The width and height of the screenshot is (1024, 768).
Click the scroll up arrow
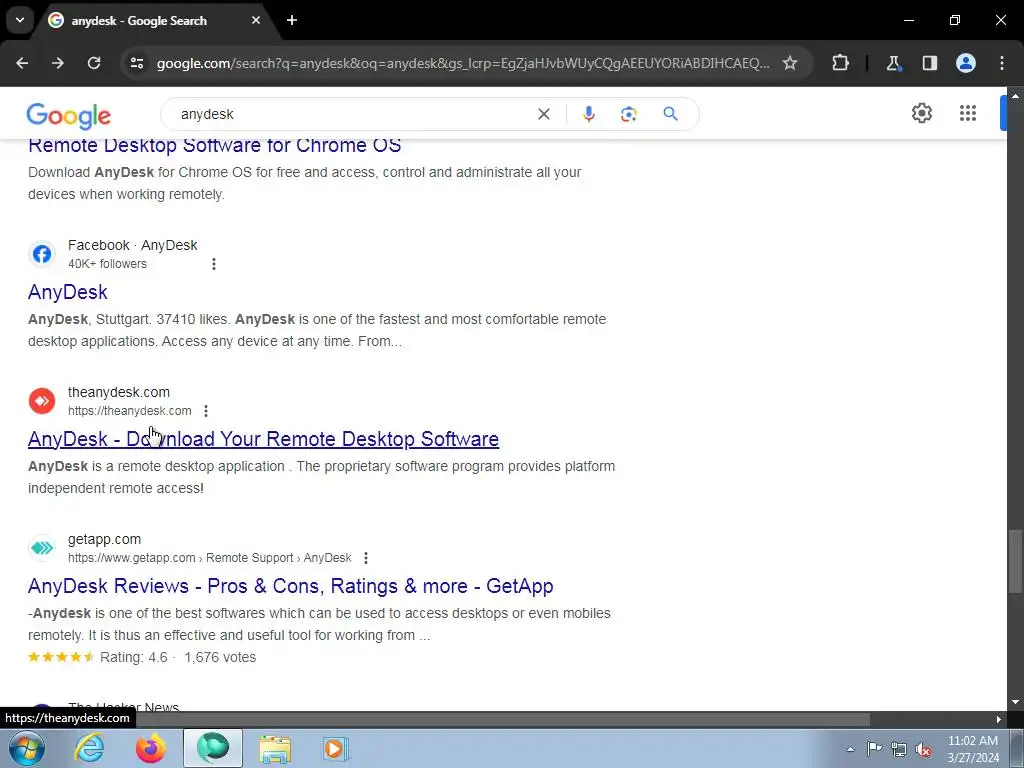click(1014, 96)
